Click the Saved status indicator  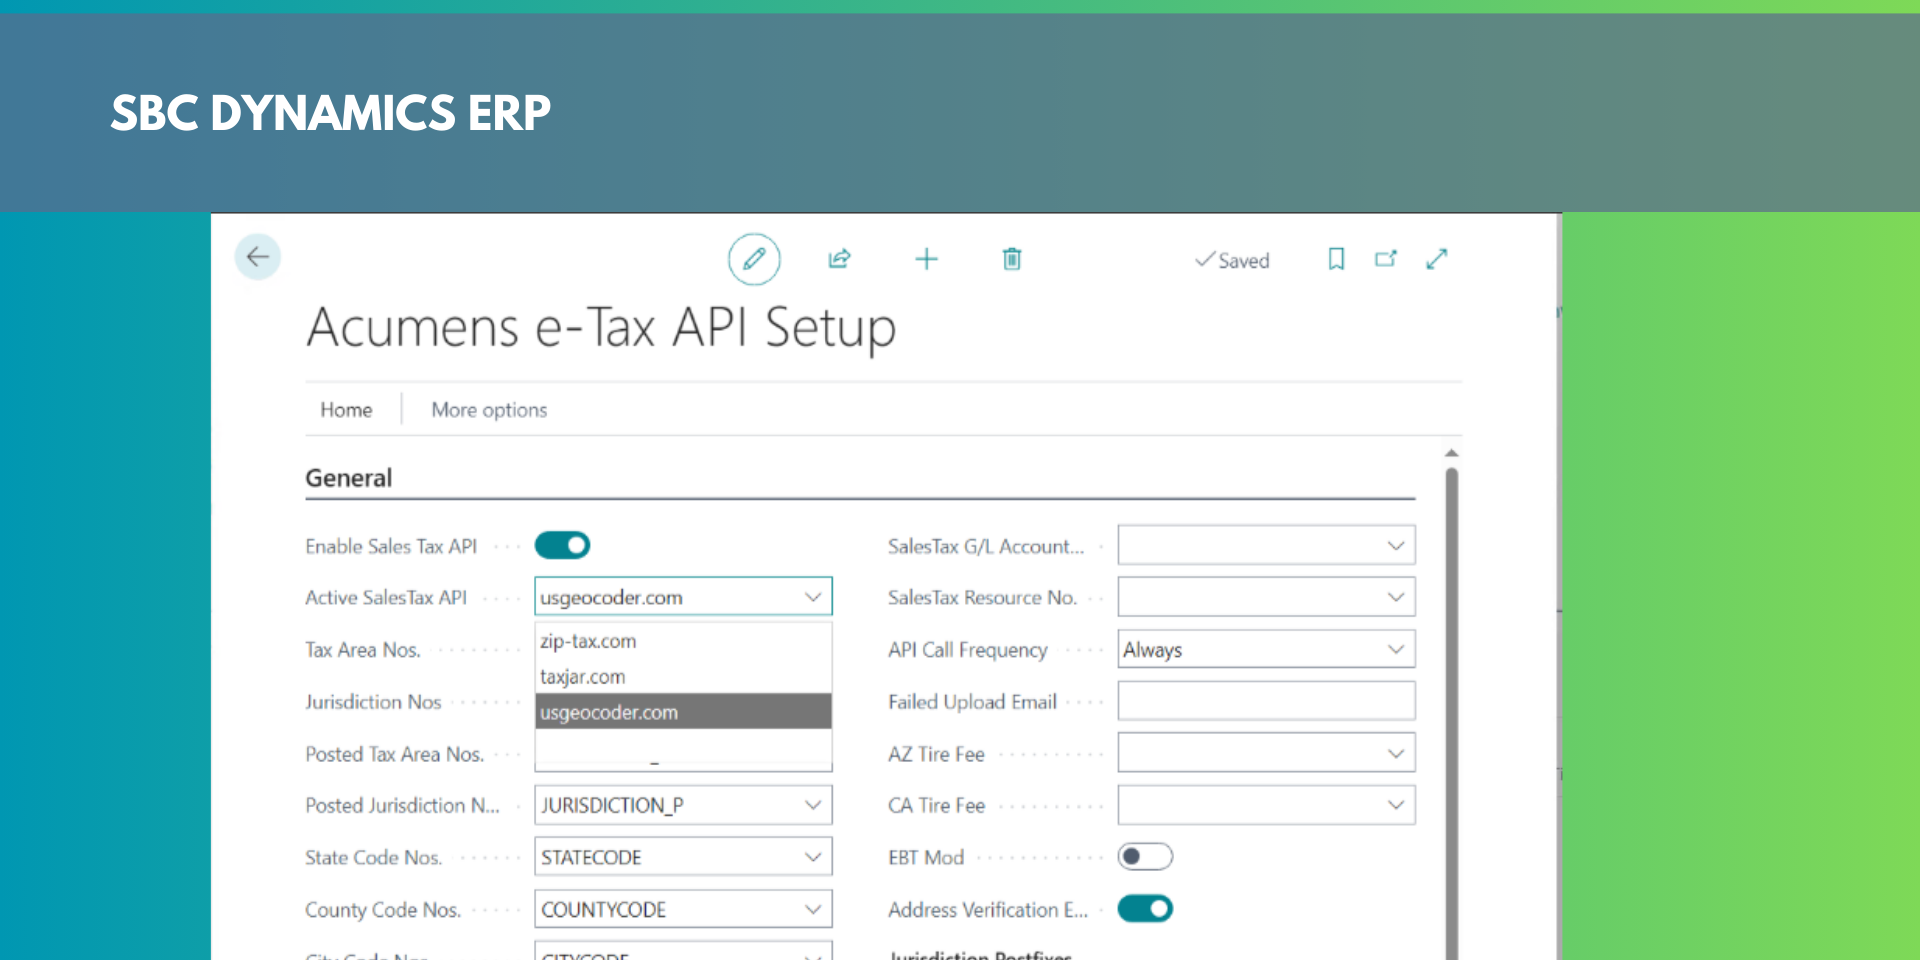coord(1232,260)
